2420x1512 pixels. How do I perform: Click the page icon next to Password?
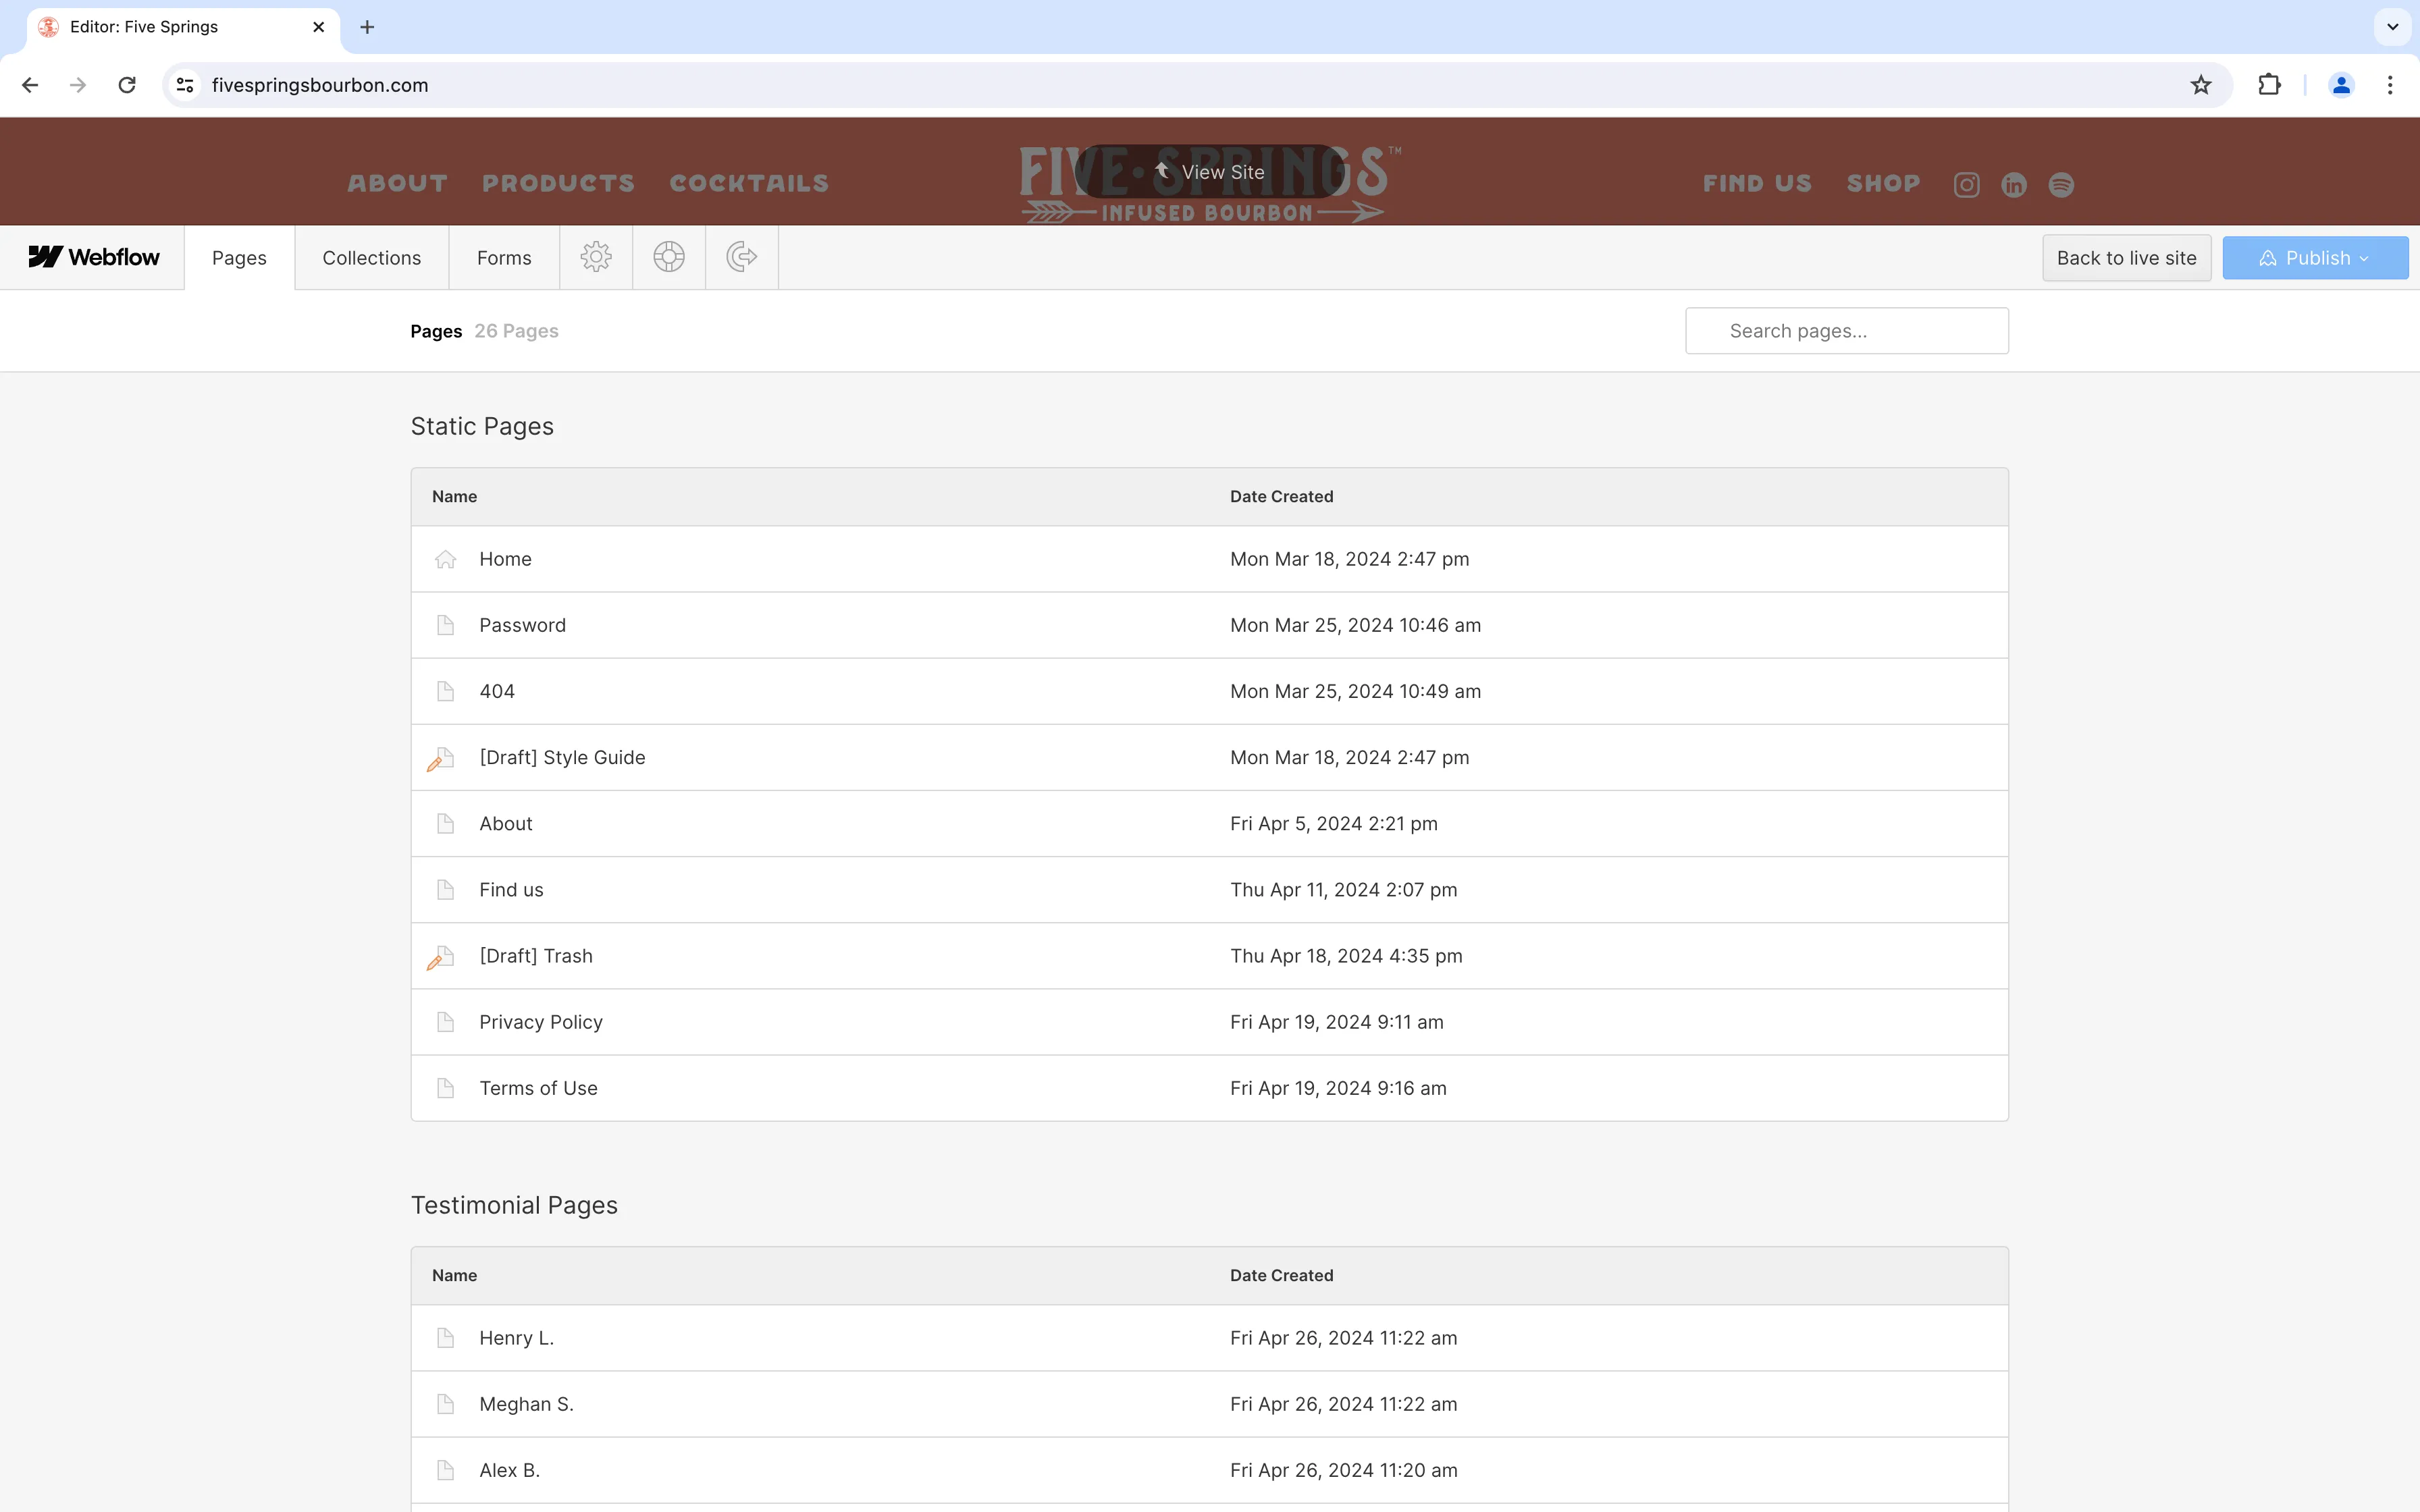pyautogui.click(x=445, y=625)
